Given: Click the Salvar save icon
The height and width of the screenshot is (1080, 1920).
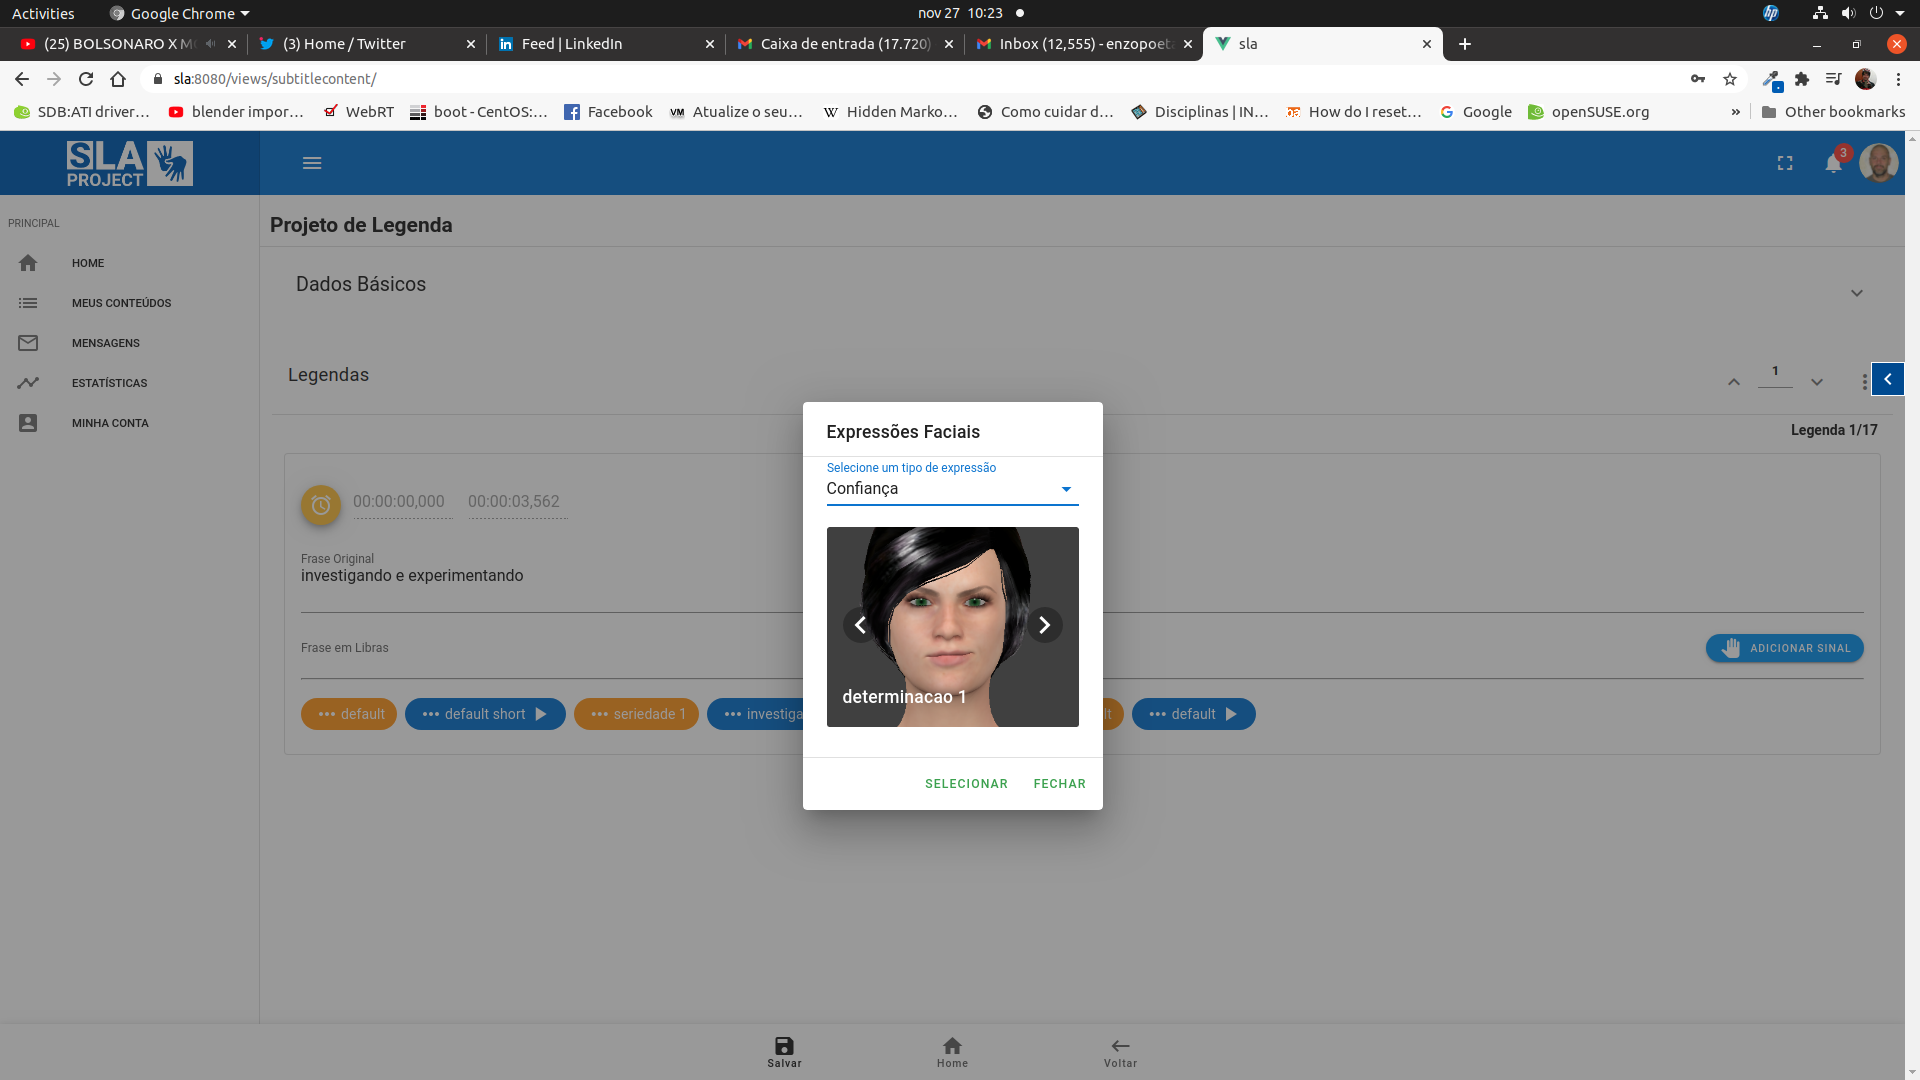Looking at the screenshot, I should click(x=784, y=1046).
